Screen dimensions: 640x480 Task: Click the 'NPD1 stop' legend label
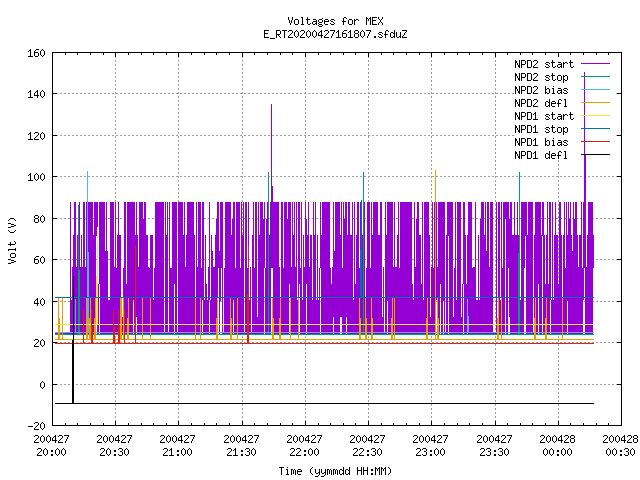(541, 129)
